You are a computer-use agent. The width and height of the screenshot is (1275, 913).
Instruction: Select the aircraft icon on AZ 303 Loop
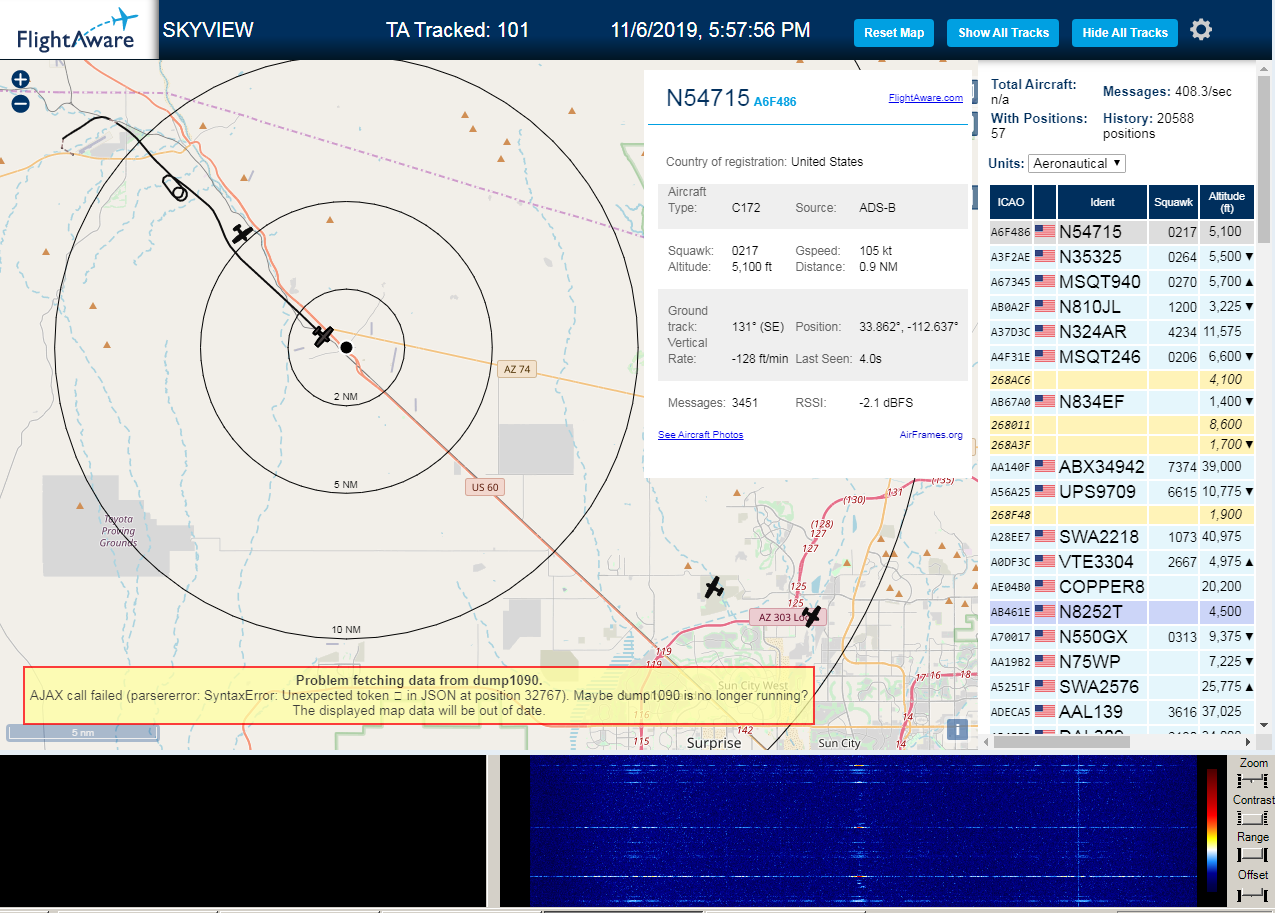811,616
